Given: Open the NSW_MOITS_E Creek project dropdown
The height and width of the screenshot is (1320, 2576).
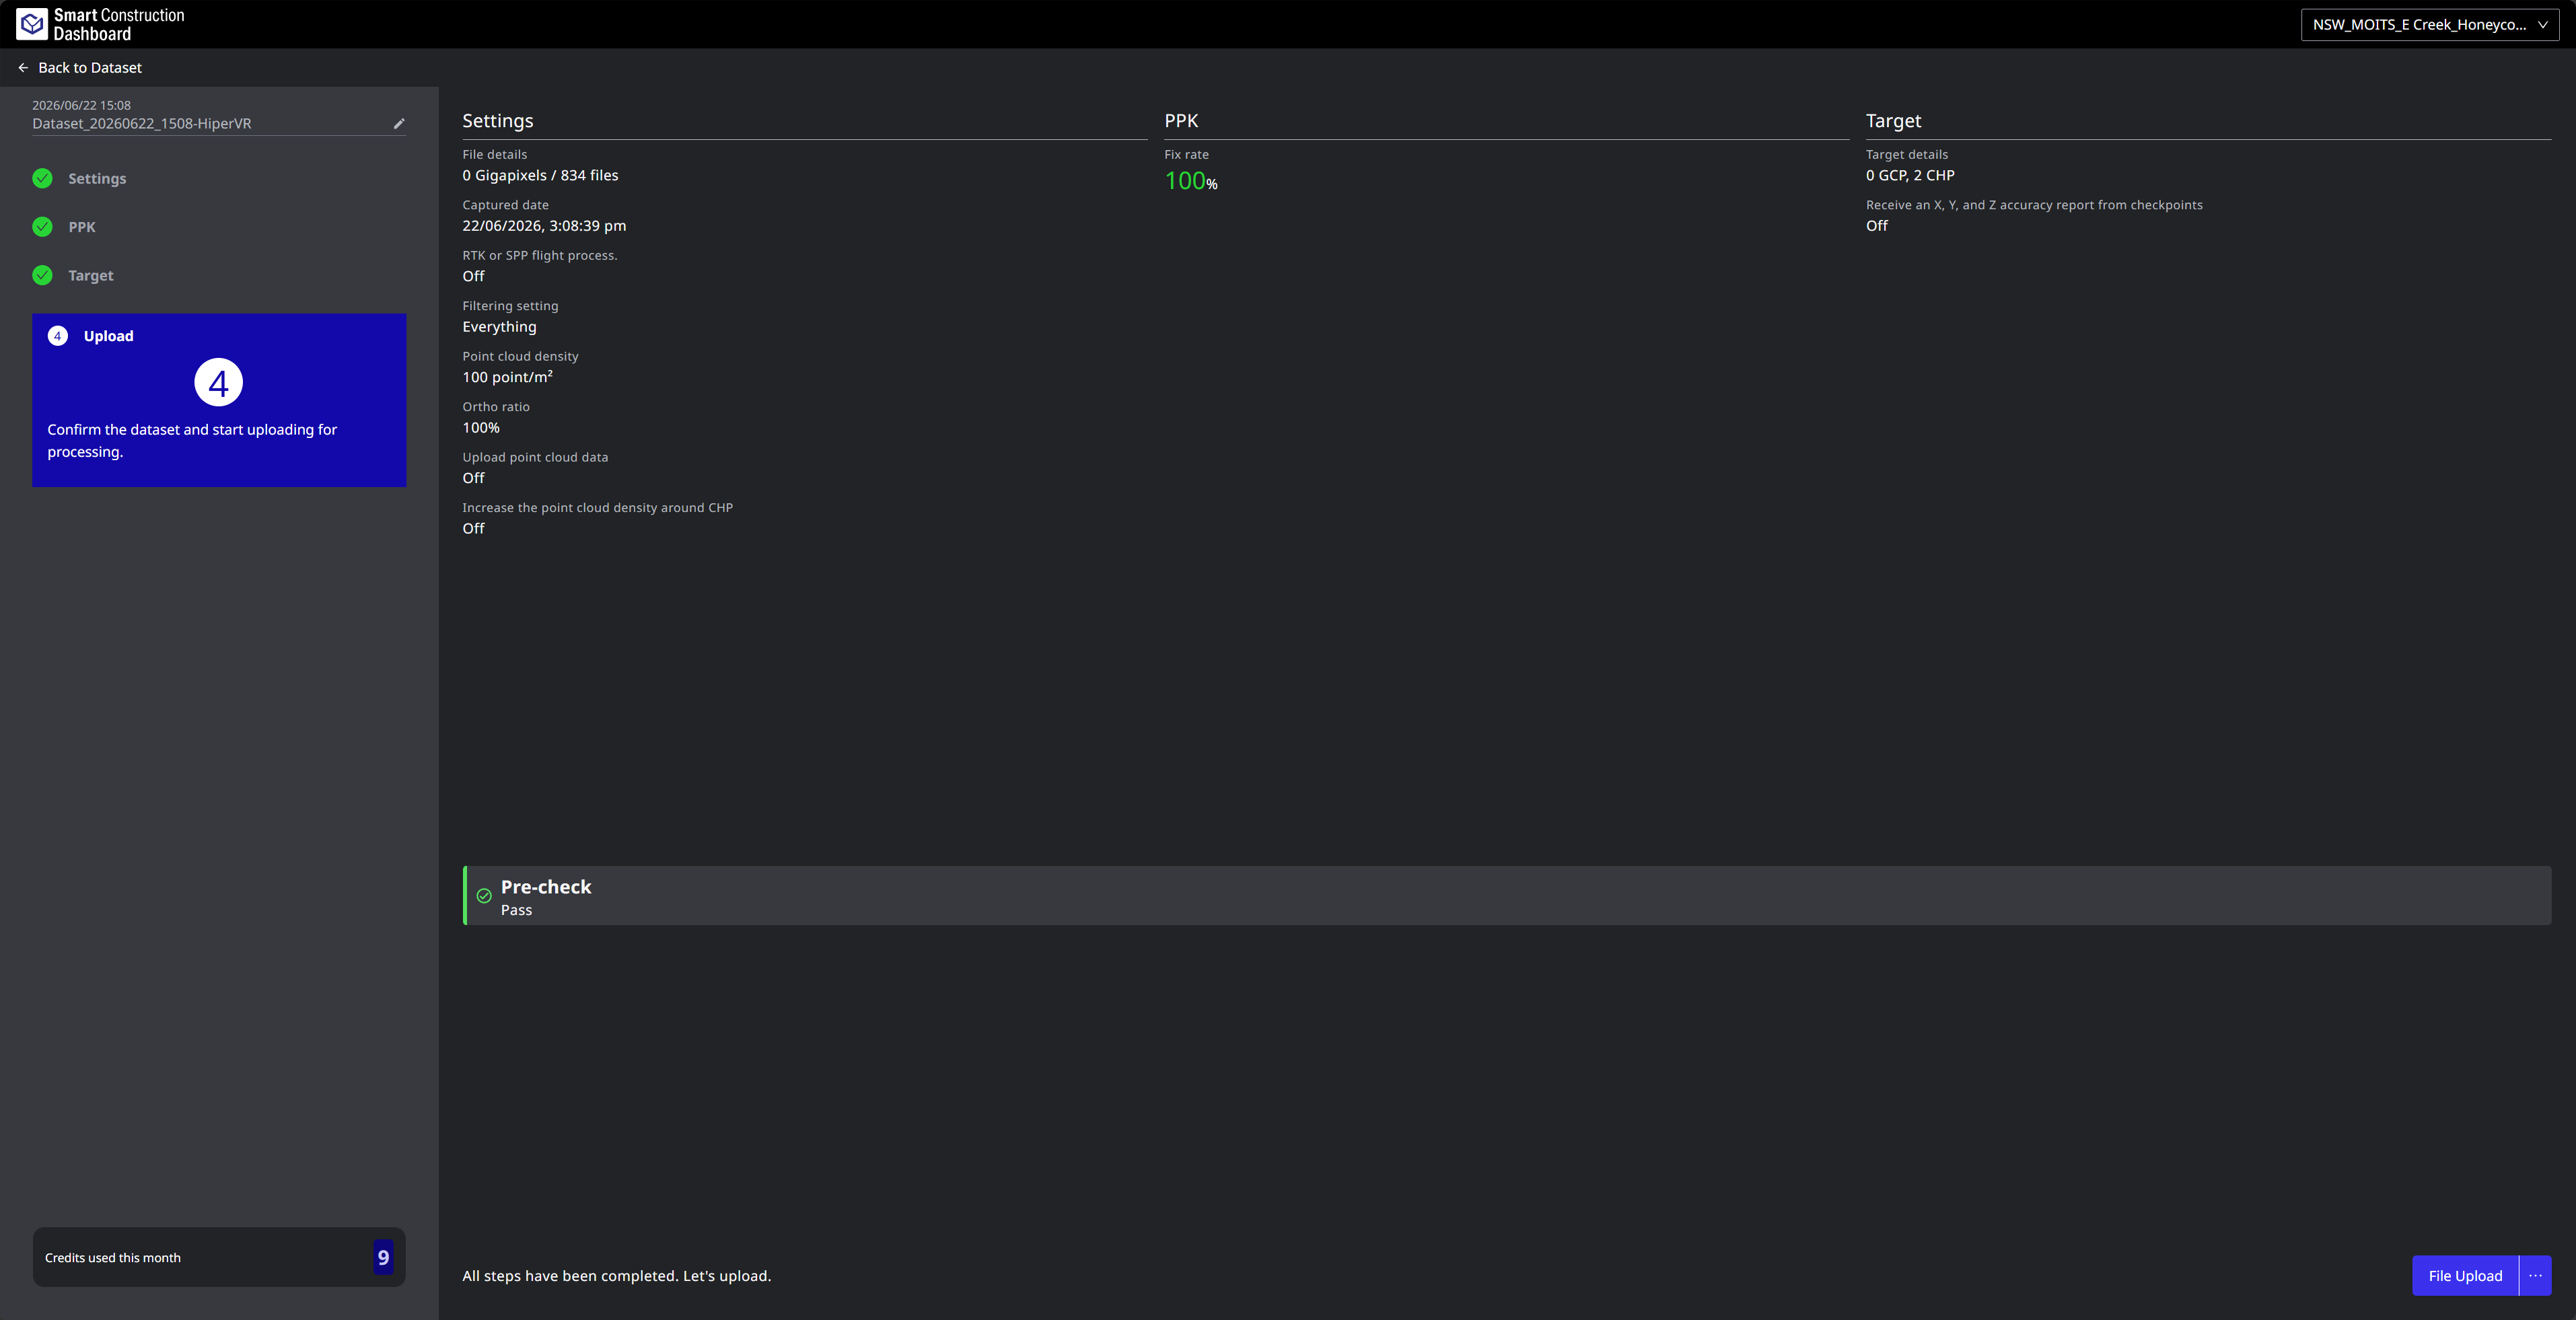Looking at the screenshot, I should (2430, 25).
